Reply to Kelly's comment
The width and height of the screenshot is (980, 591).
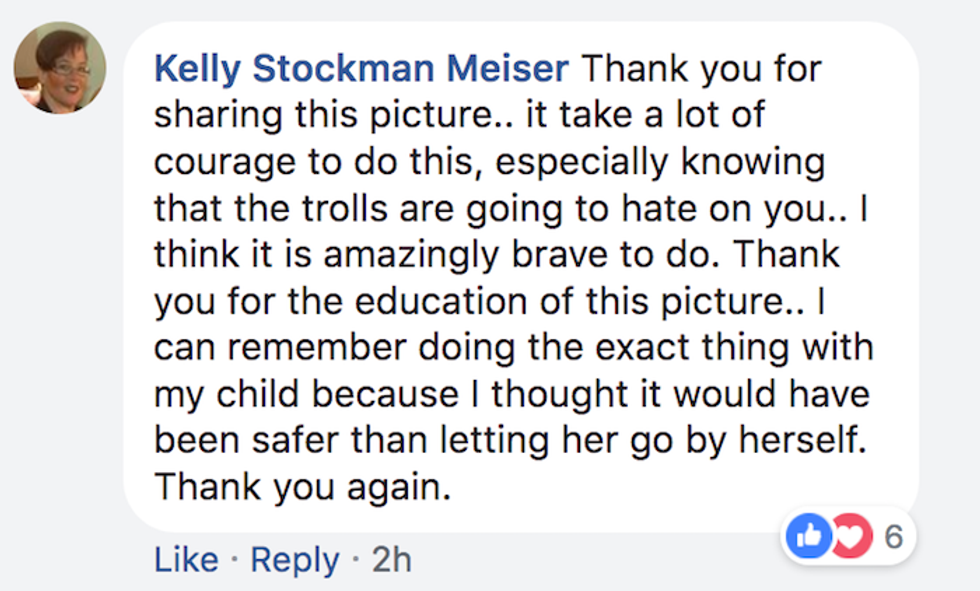pos(294,560)
